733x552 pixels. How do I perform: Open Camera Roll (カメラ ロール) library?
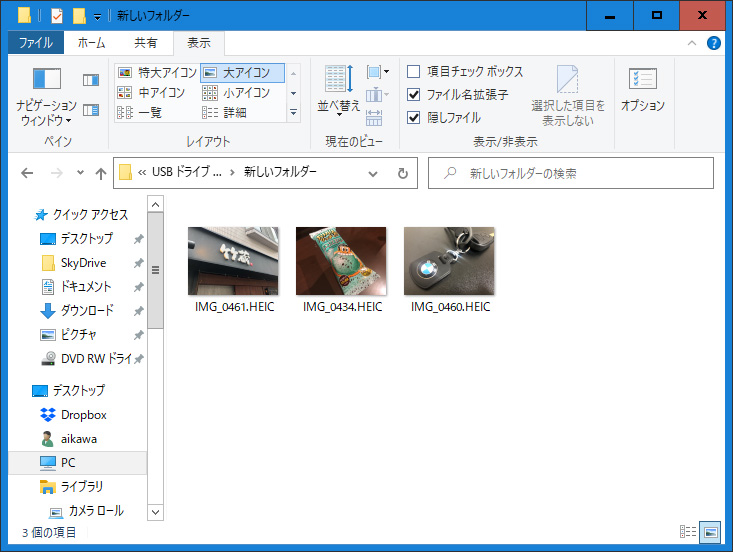coord(96,511)
